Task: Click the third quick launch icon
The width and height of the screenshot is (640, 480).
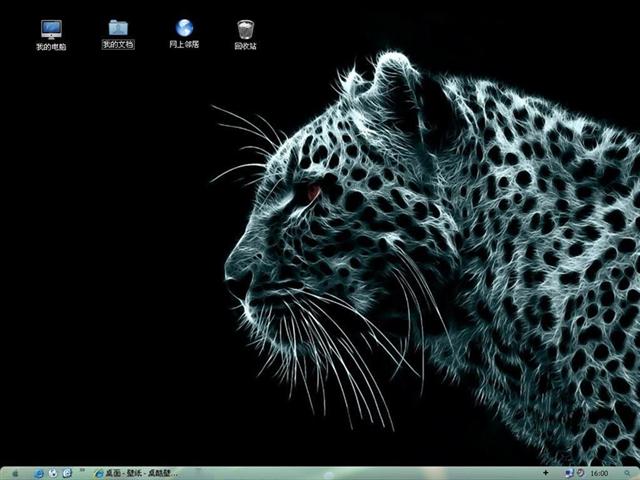Action: click(x=67, y=472)
